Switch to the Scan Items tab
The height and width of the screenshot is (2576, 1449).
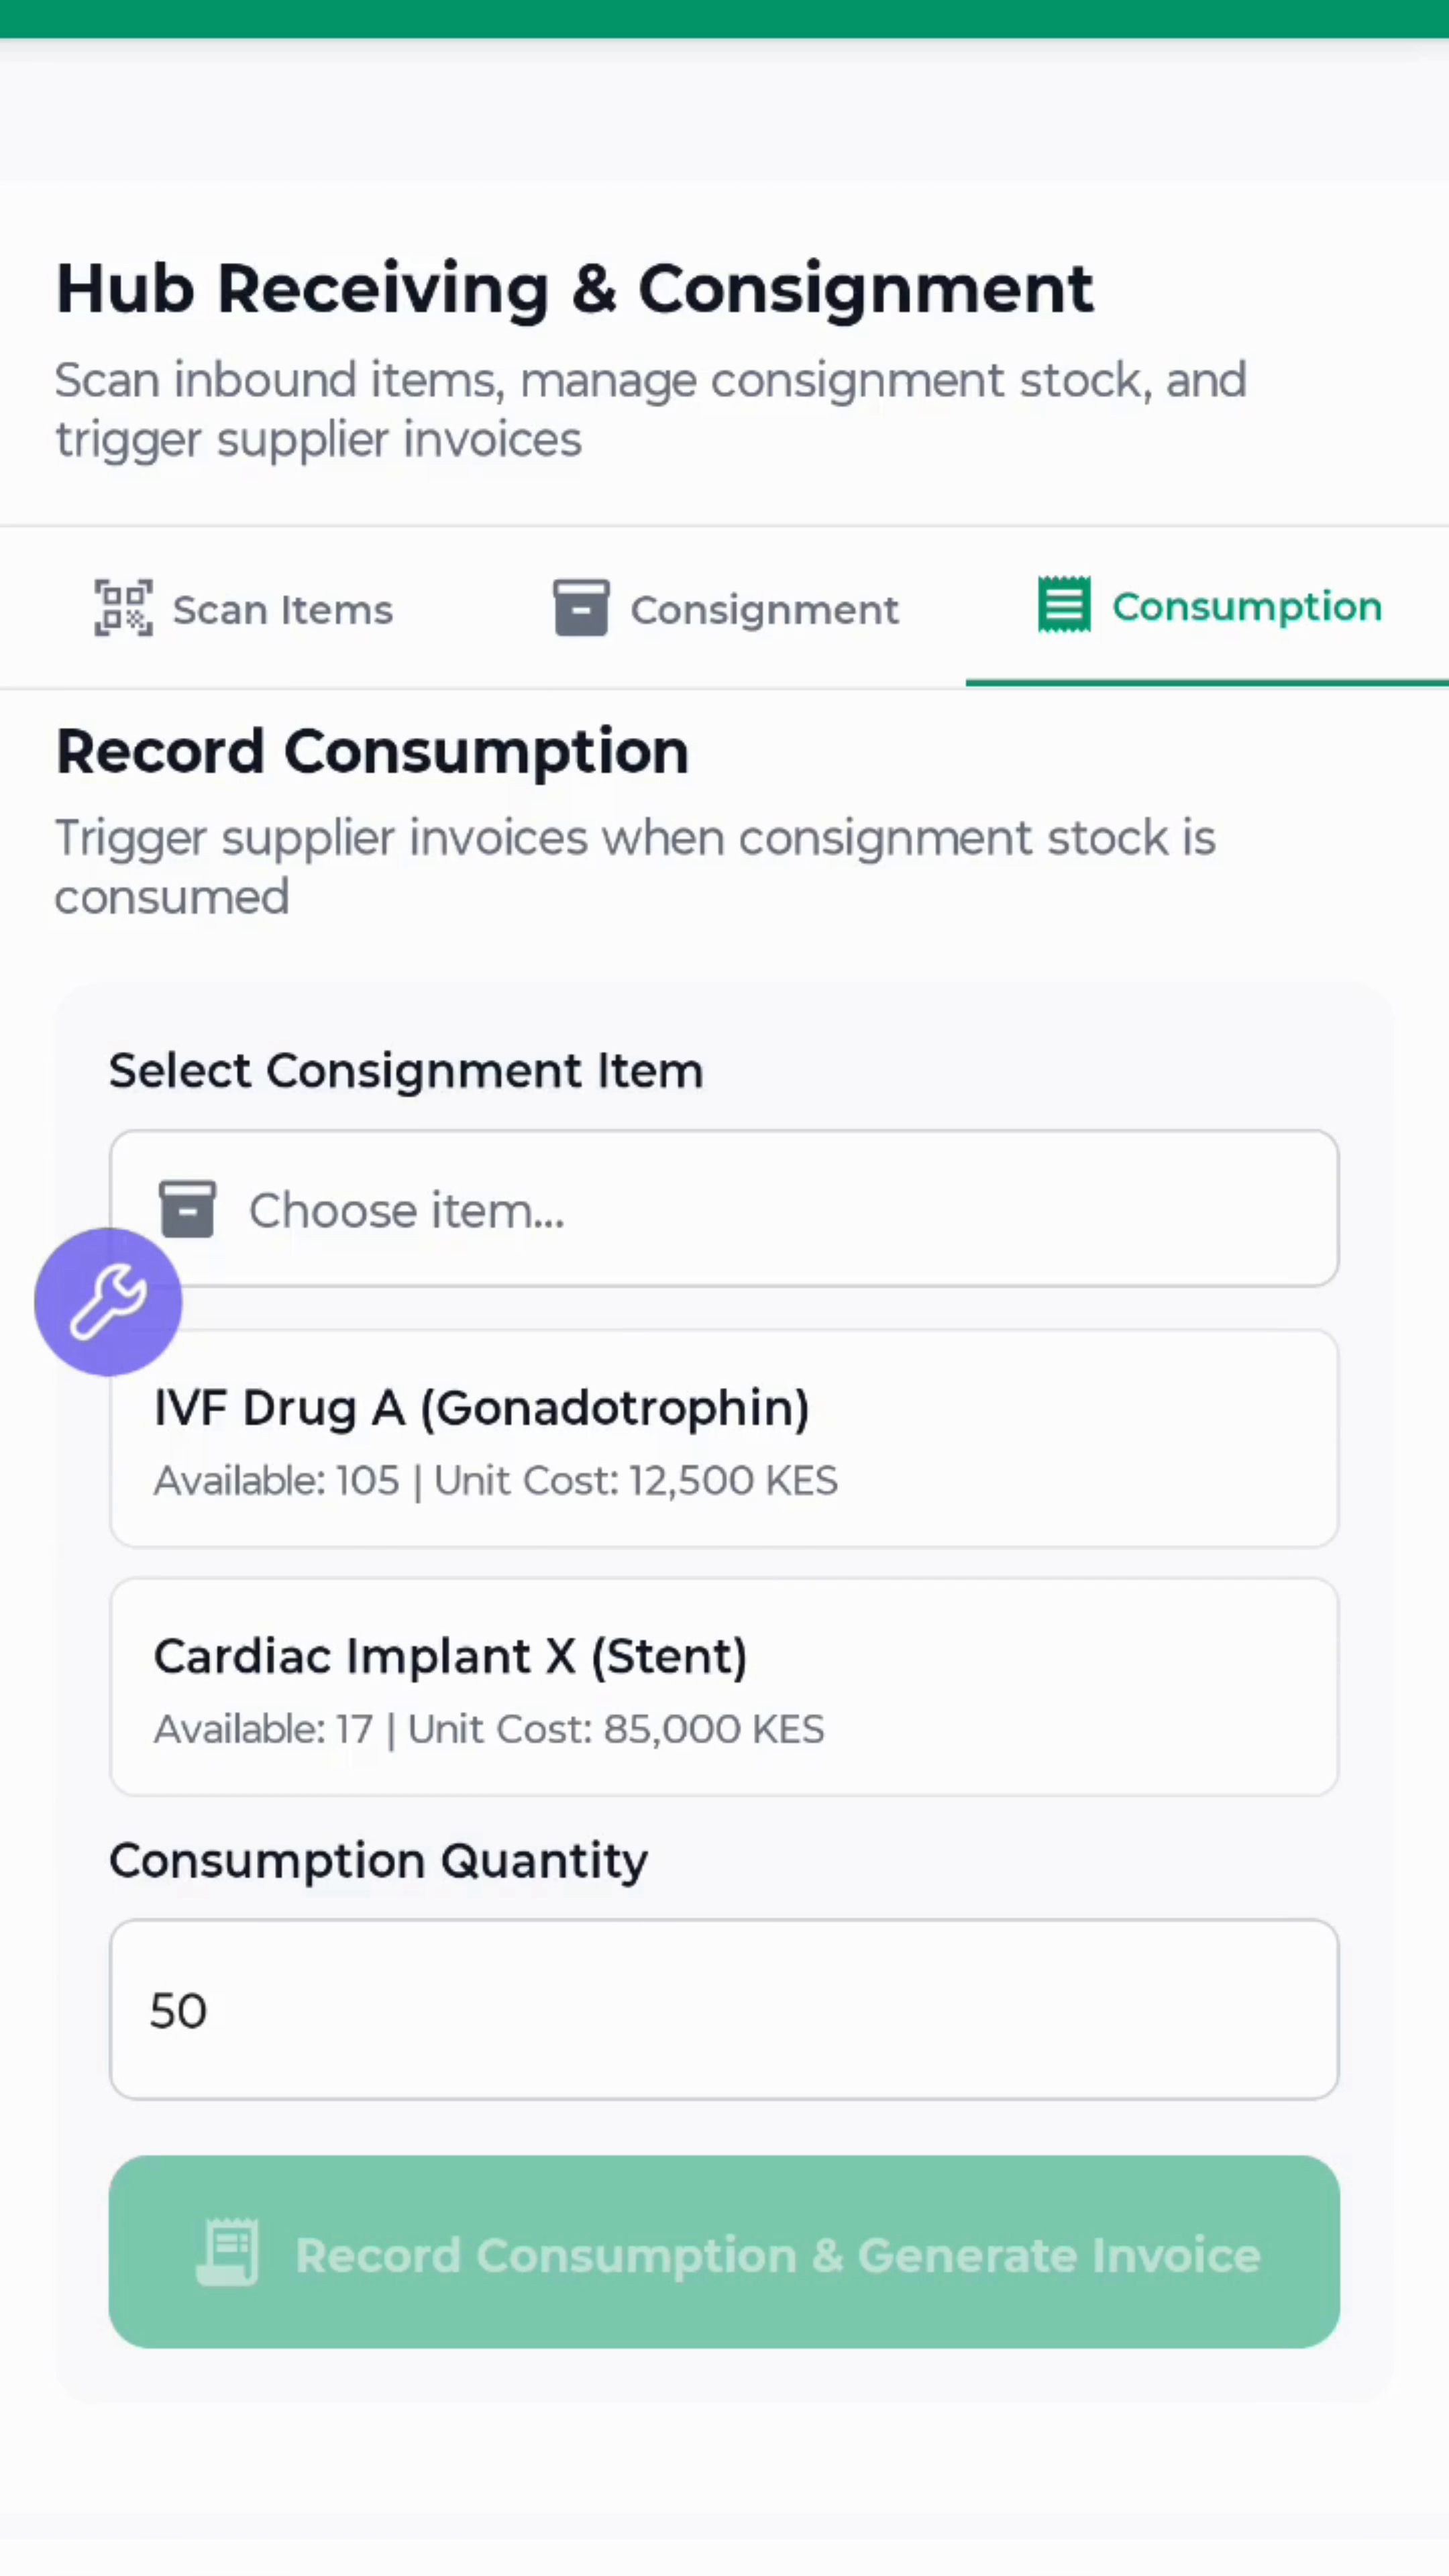click(x=283, y=610)
